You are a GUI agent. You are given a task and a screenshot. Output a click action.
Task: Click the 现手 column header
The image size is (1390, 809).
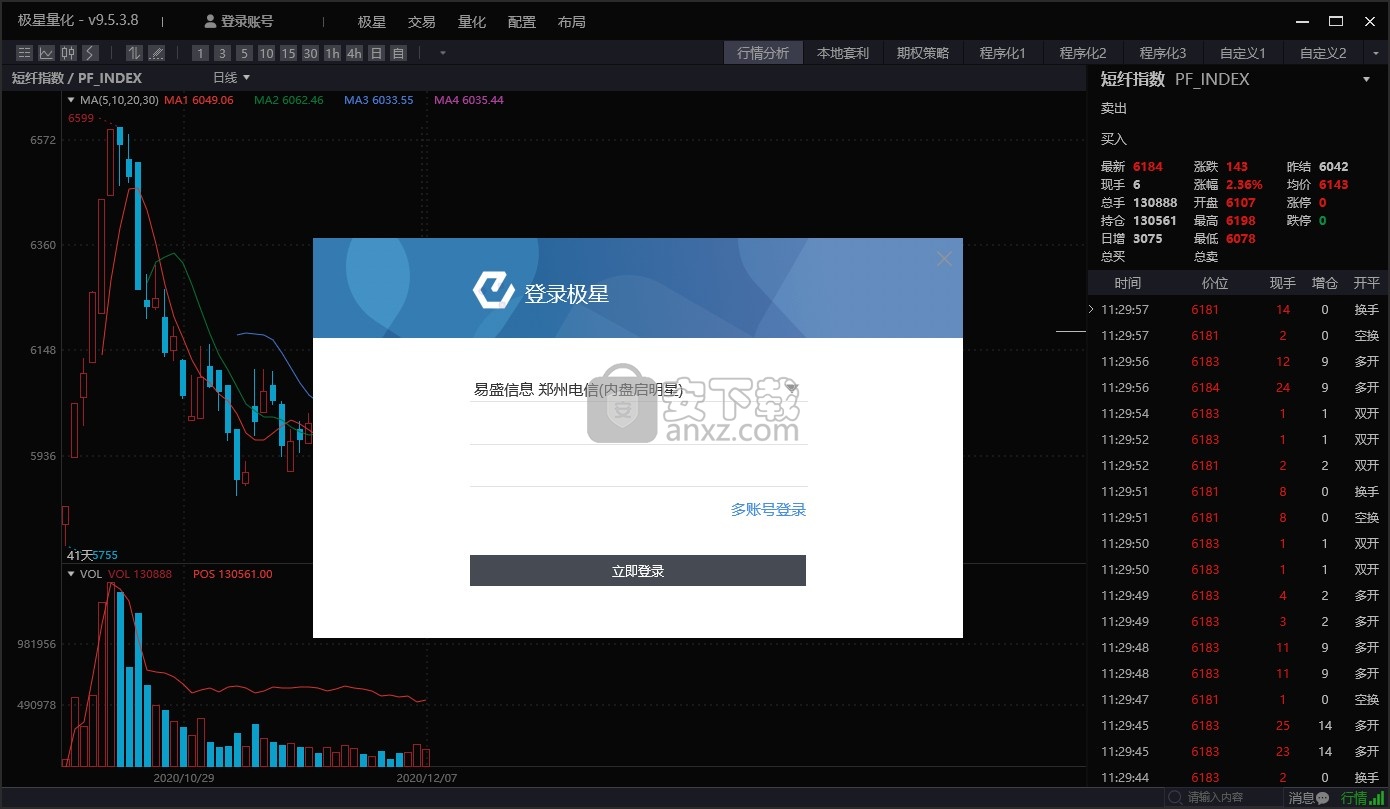pyautogui.click(x=1282, y=283)
